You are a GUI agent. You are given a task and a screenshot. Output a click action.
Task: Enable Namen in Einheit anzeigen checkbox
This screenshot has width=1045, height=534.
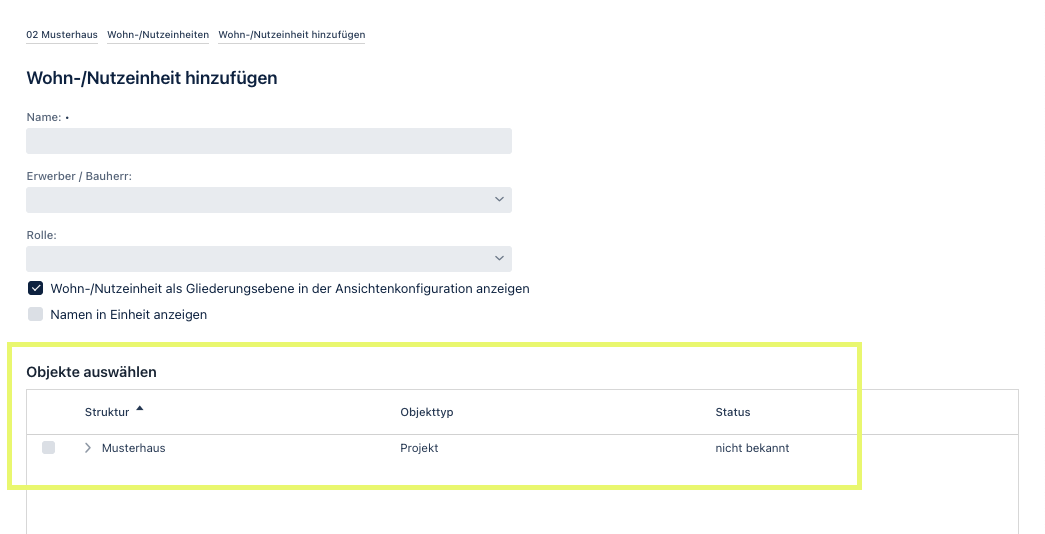pos(35,314)
